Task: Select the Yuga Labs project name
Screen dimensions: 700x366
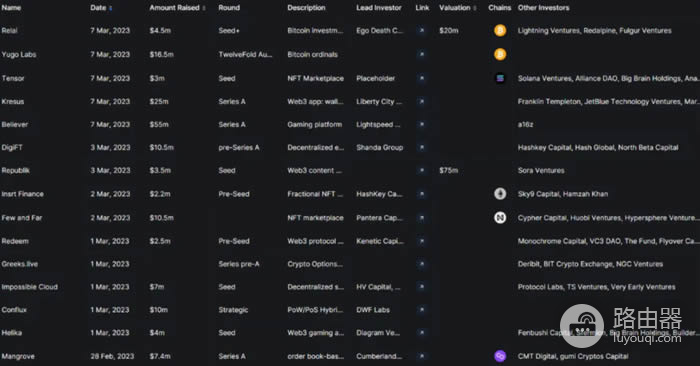Action: click(x=19, y=54)
